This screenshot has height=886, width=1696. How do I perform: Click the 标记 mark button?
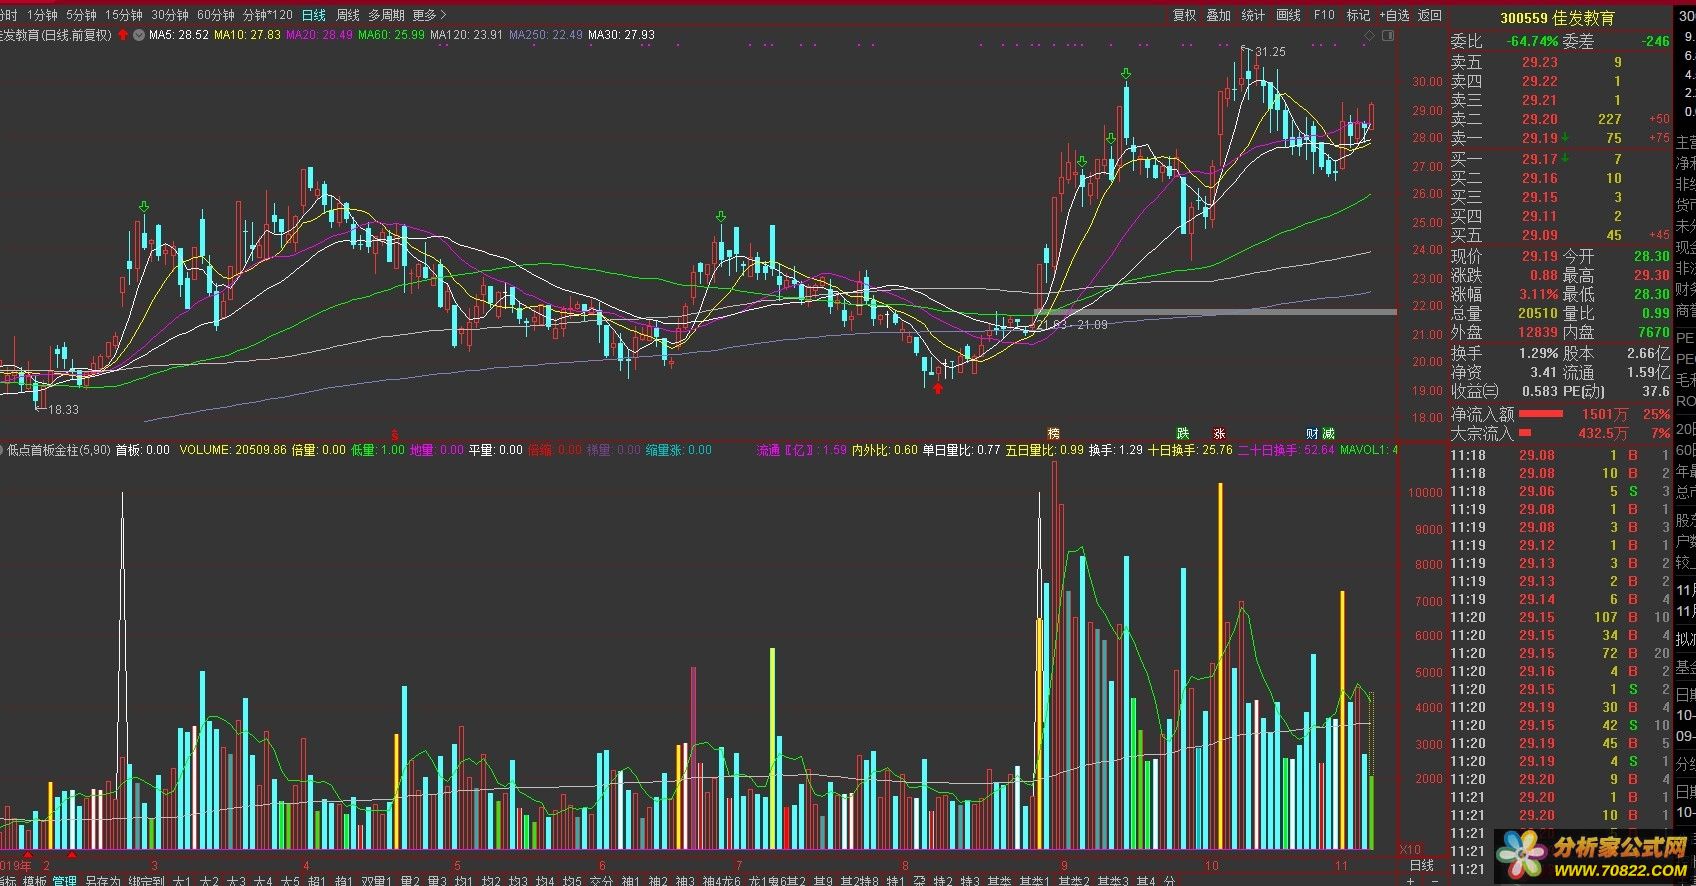pyautogui.click(x=1358, y=15)
